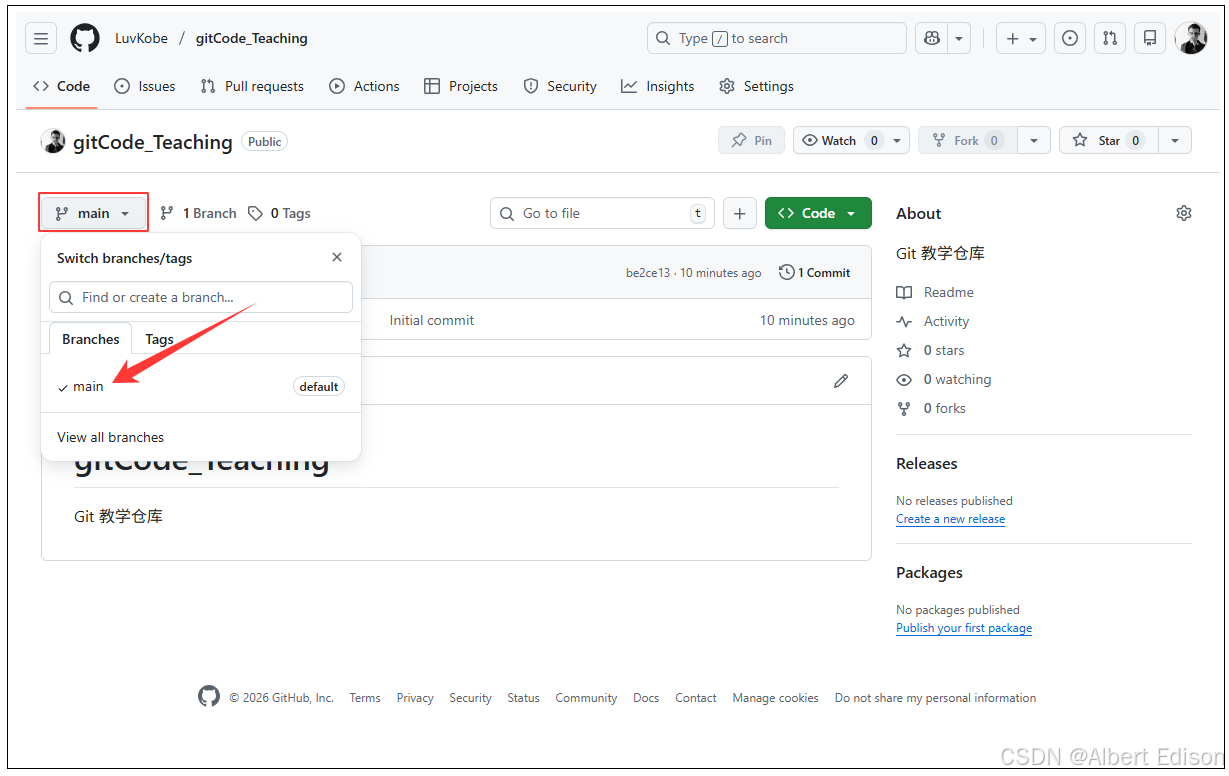The image size is (1229, 776).
Task: Switch to the Code tab
Action: tap(62, 86)
